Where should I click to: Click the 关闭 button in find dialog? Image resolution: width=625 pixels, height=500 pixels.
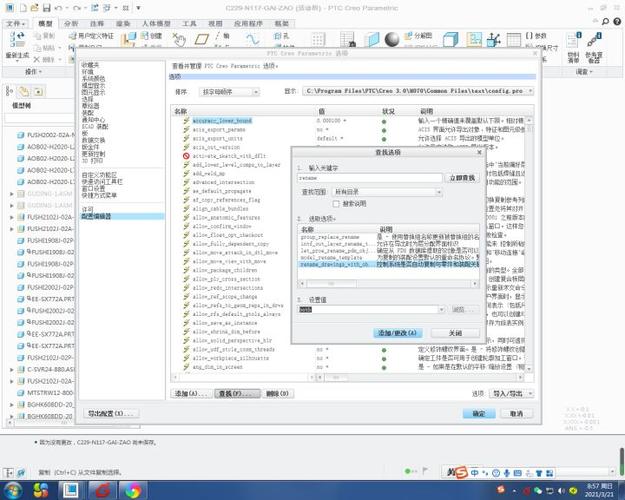click(x=456, y=333)
